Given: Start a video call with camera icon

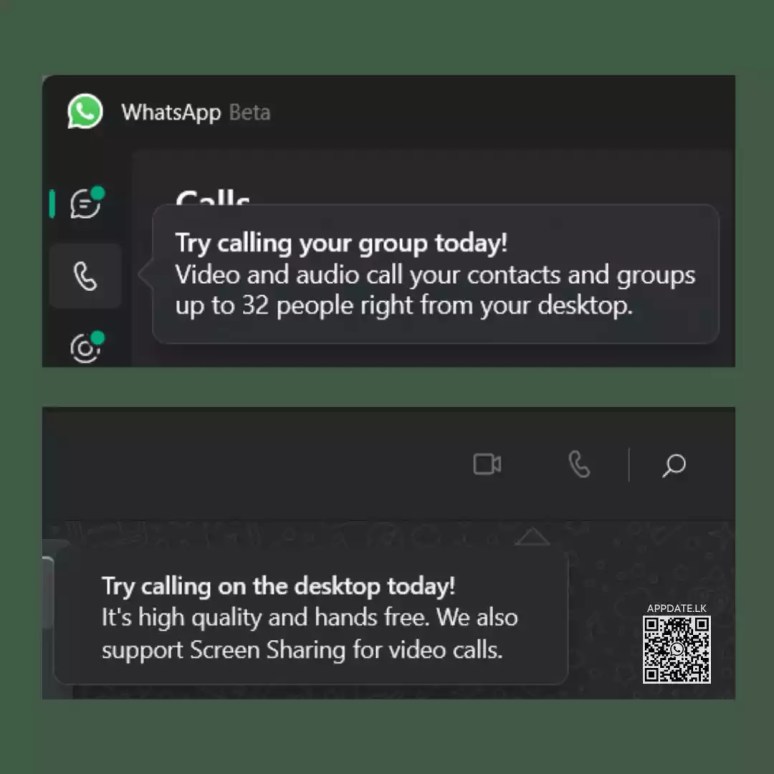Looking at the screenshot, I should [x=487, y=464].
